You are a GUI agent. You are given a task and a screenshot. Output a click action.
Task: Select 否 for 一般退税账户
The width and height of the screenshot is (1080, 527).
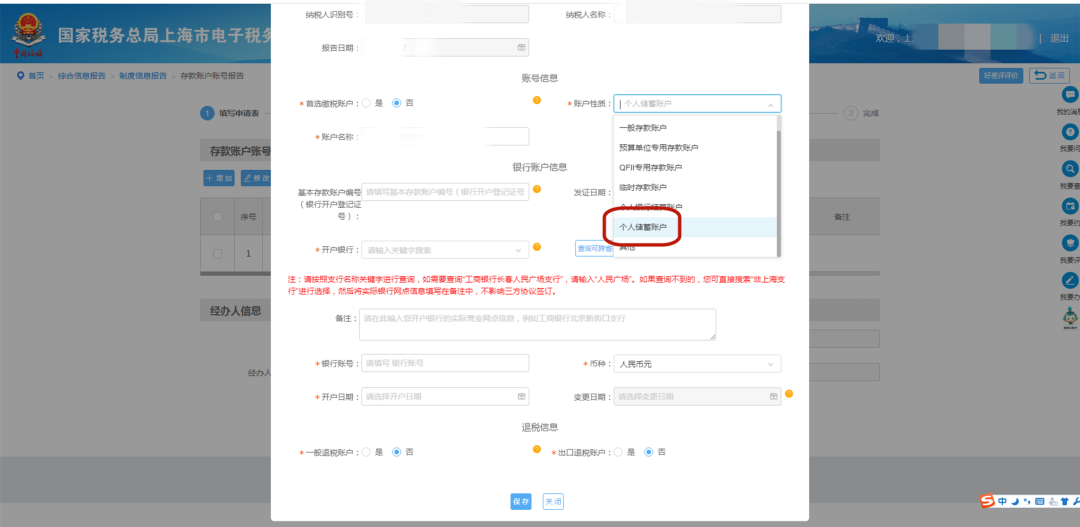[x=397, y=453]
